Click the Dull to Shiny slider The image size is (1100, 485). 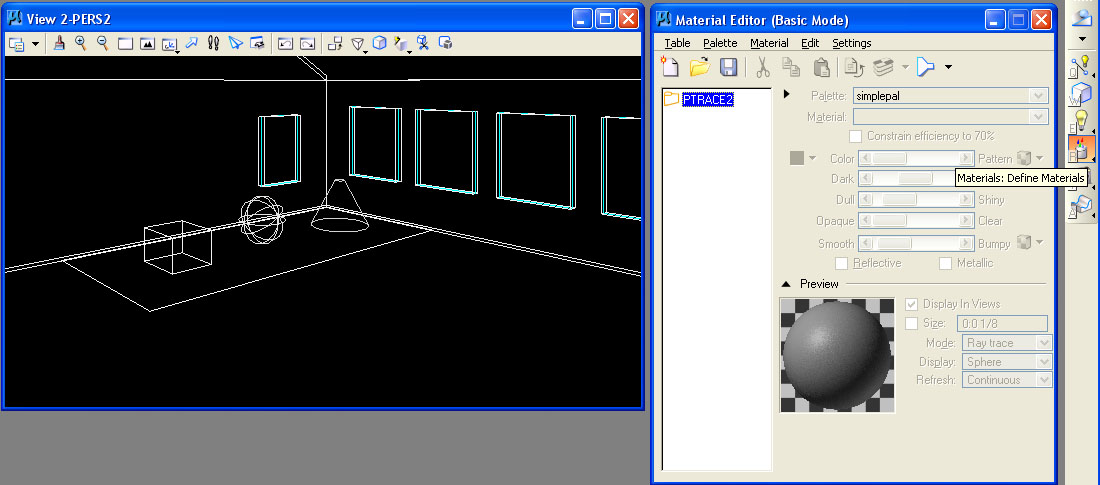coord(915,200)
